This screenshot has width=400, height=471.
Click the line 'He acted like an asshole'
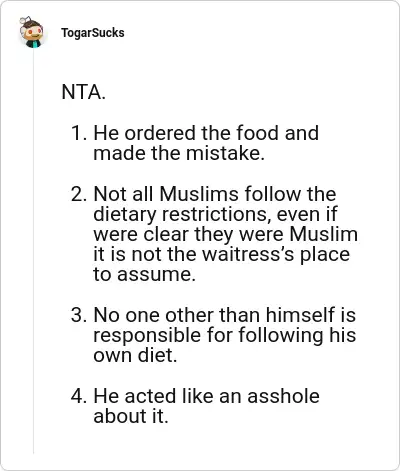[x=206, y=396]
